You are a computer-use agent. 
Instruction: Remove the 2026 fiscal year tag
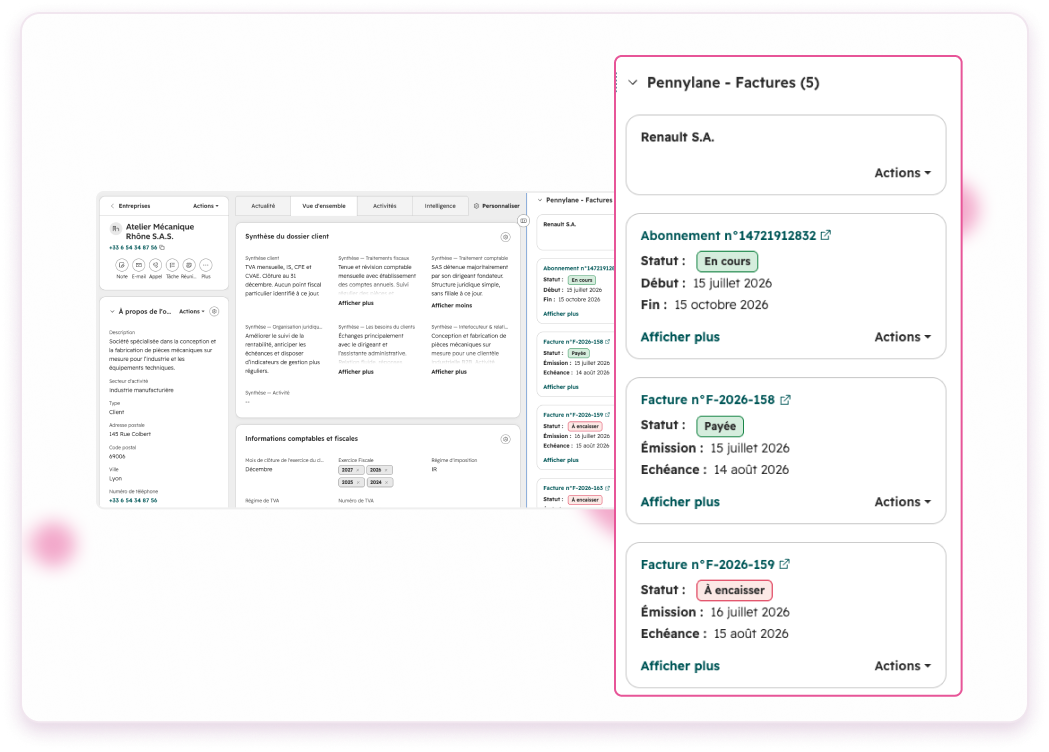386,470
